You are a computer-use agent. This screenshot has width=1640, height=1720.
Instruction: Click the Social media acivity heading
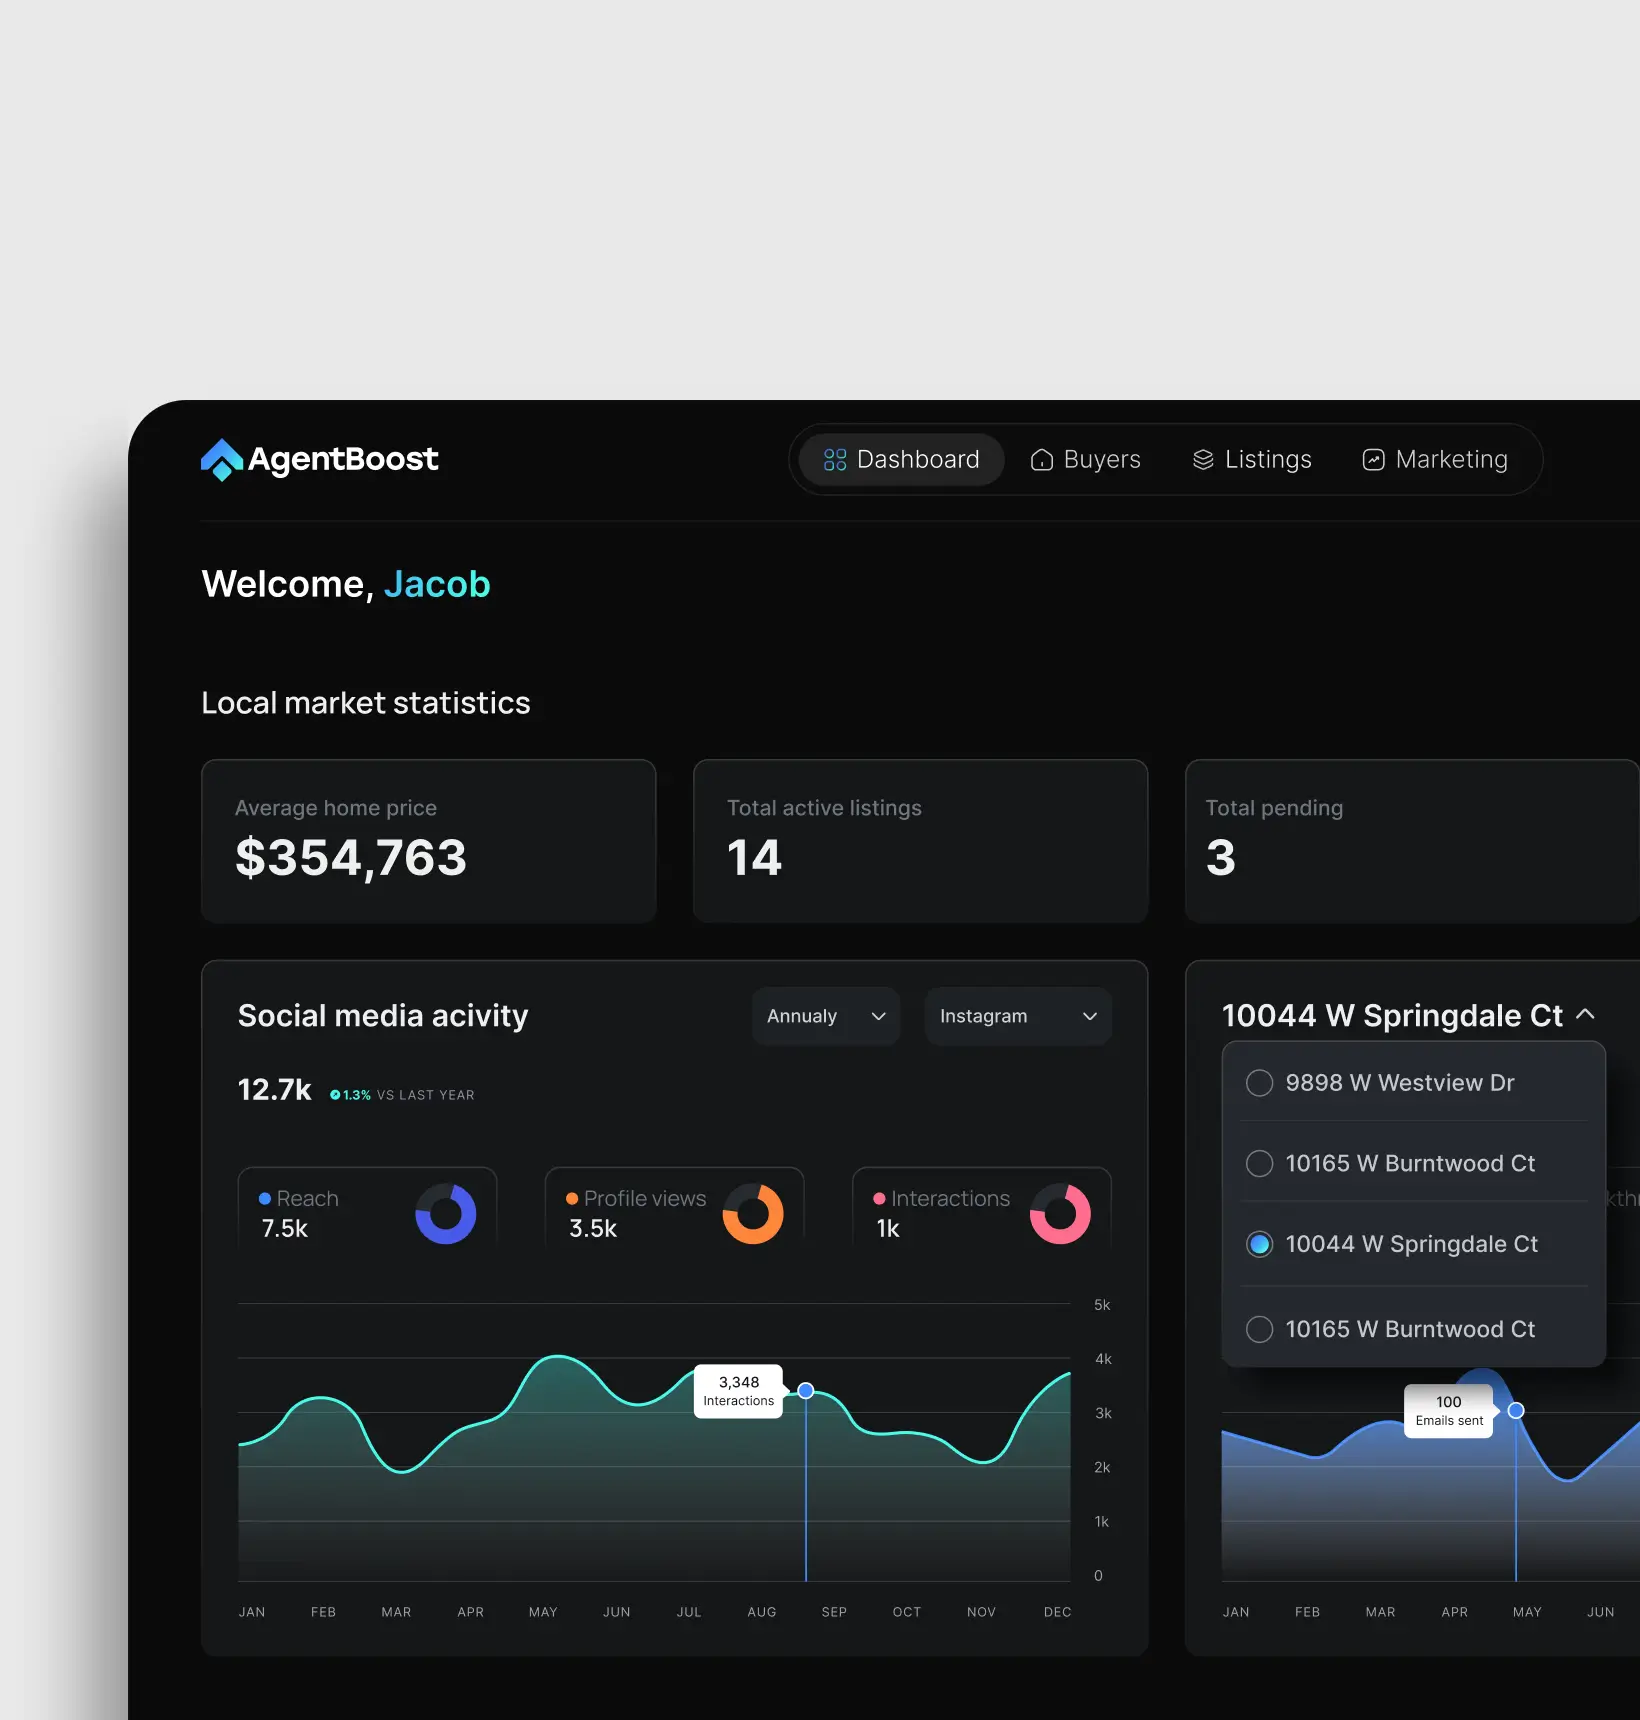coord(383,1016)
